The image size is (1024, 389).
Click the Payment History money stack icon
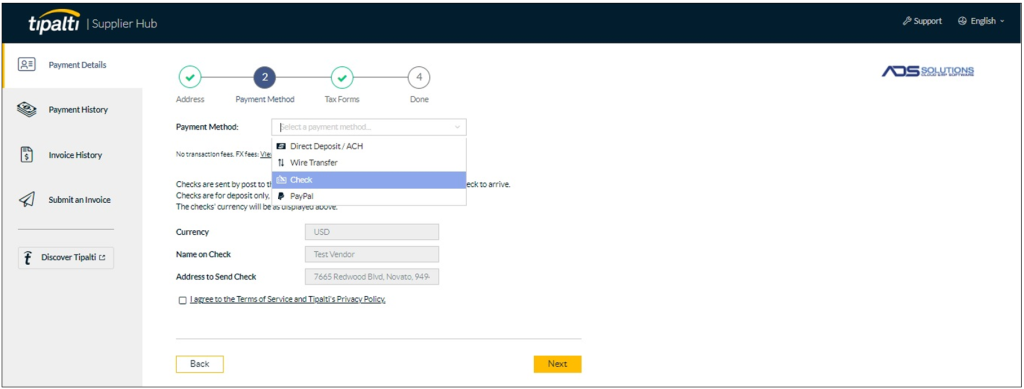[26, 110]
